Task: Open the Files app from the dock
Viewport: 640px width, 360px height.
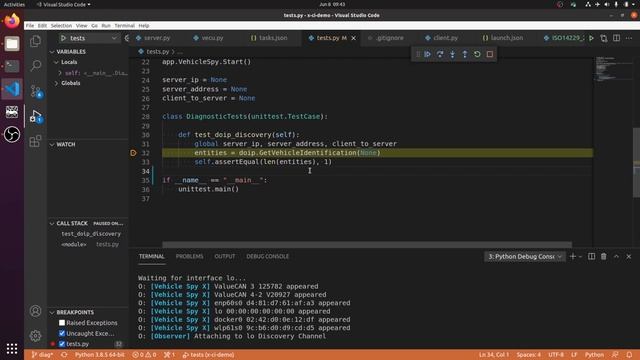Action: [12, 43]
